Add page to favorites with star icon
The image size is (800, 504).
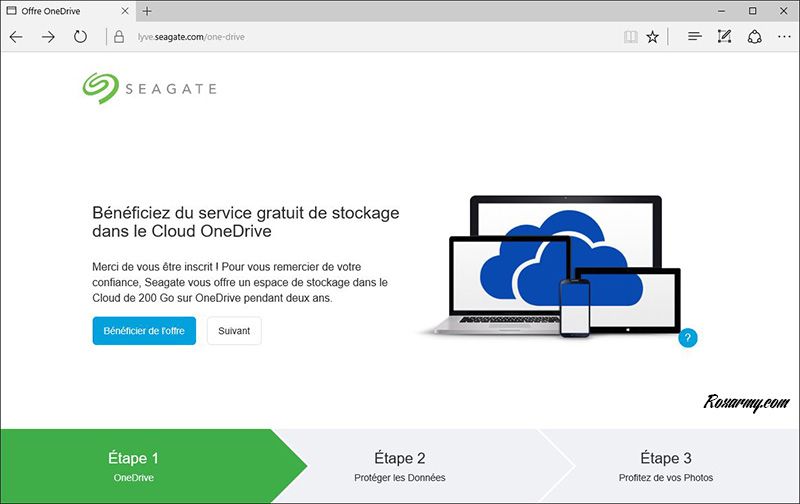coord(653,37)
